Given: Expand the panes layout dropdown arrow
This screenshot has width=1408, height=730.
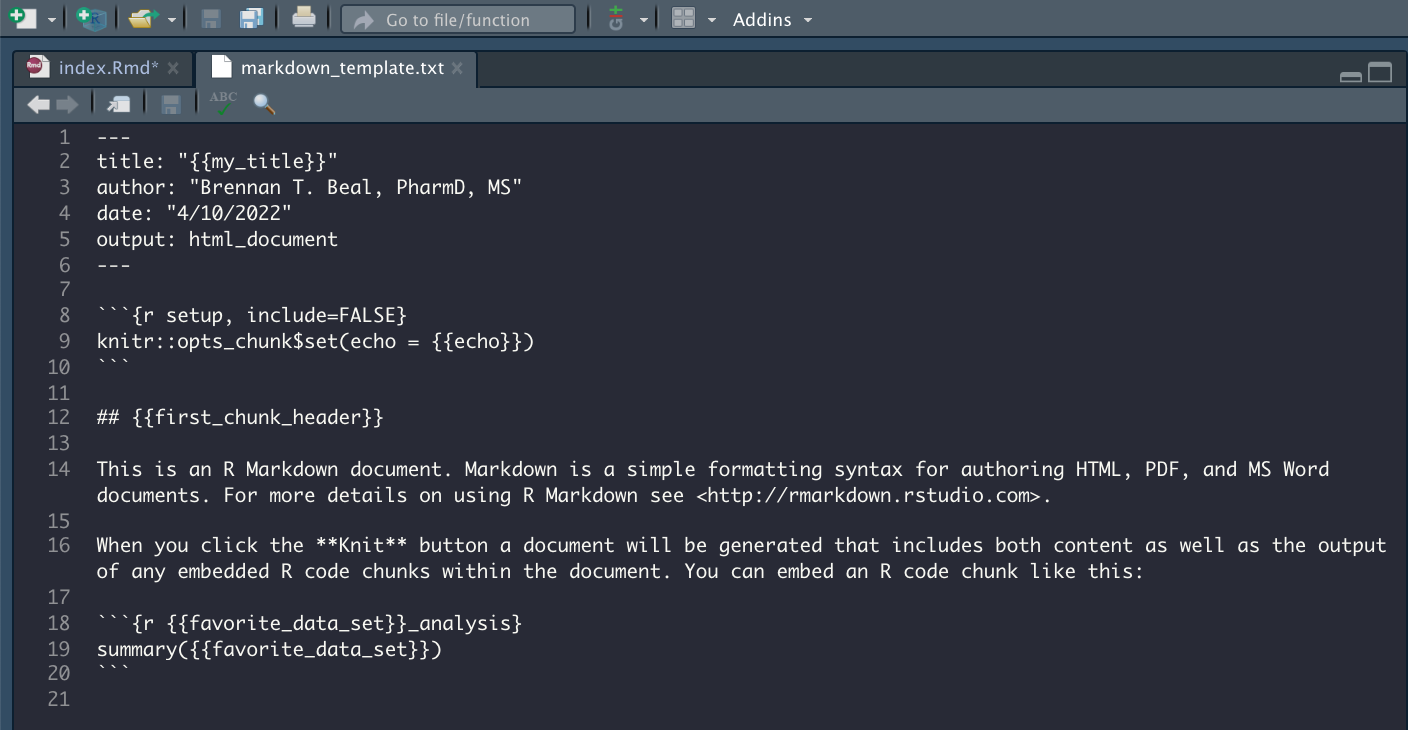Looking at the screenshot, I should 712,19.
